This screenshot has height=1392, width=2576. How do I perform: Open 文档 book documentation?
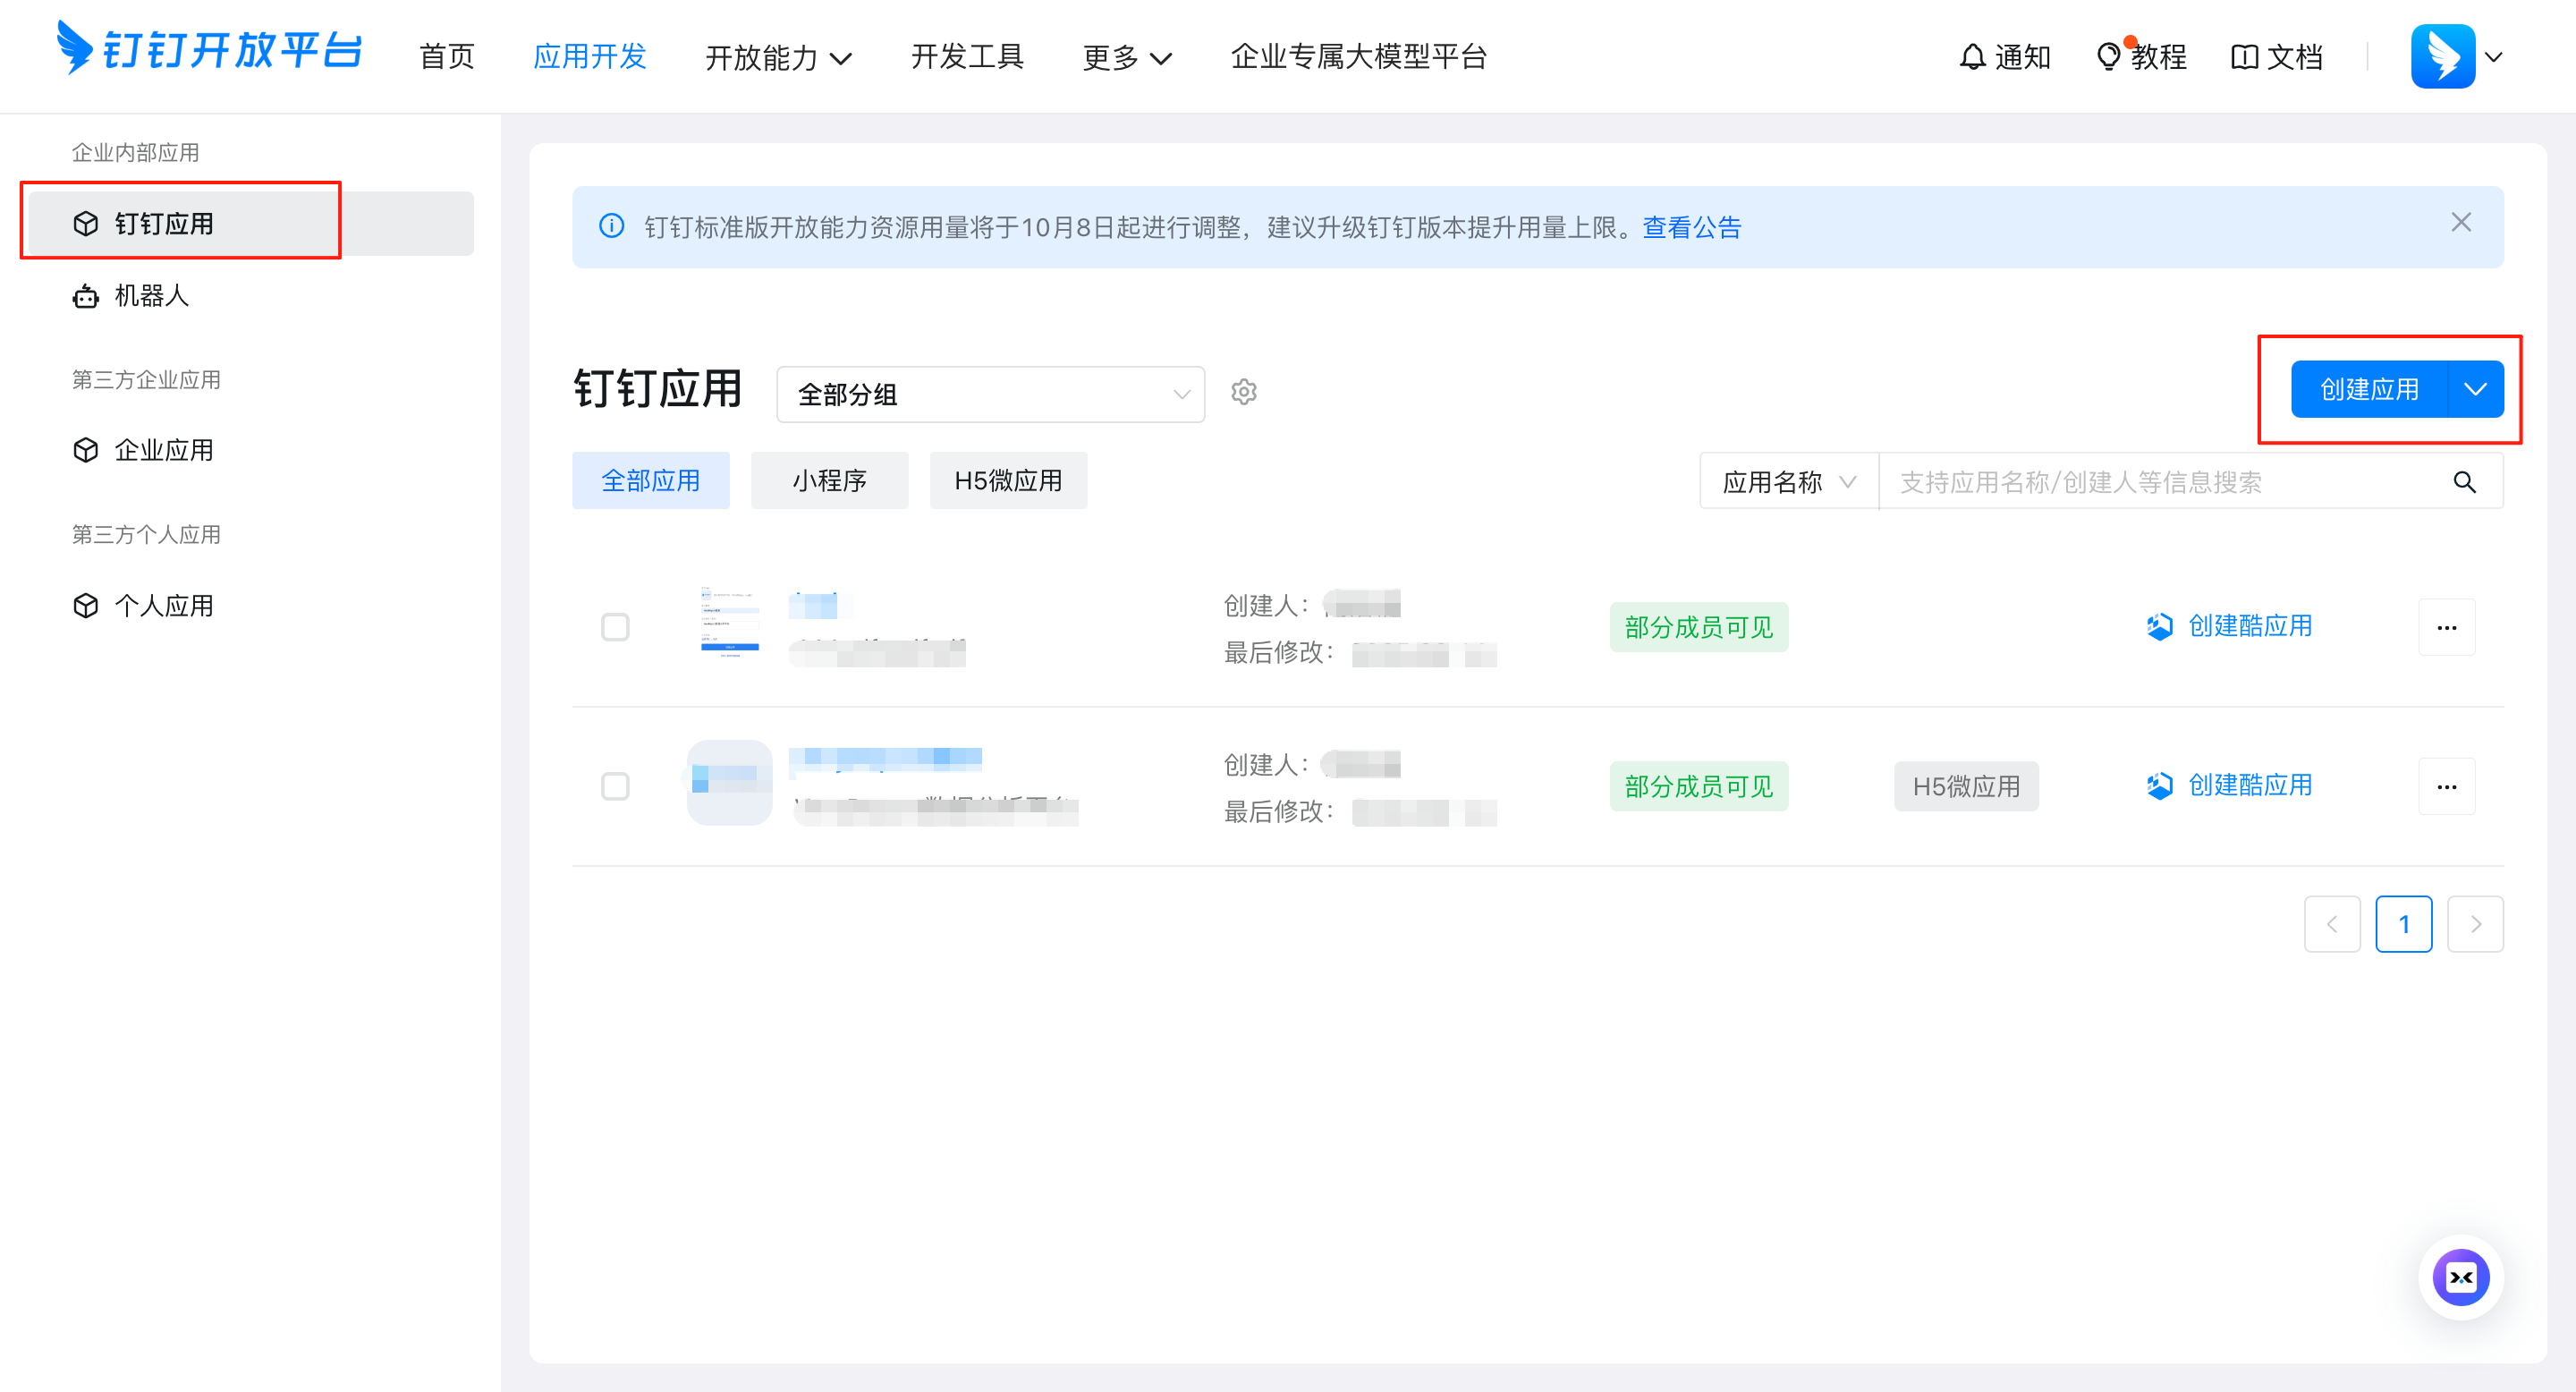click(x=2277, y=57)
